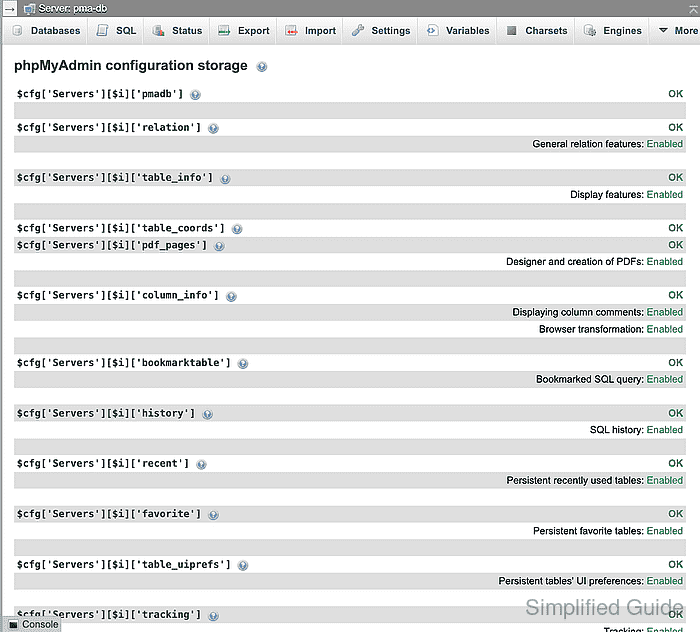Open the help icon next to table_coords
700x632 pixels.
click(237, 229)
